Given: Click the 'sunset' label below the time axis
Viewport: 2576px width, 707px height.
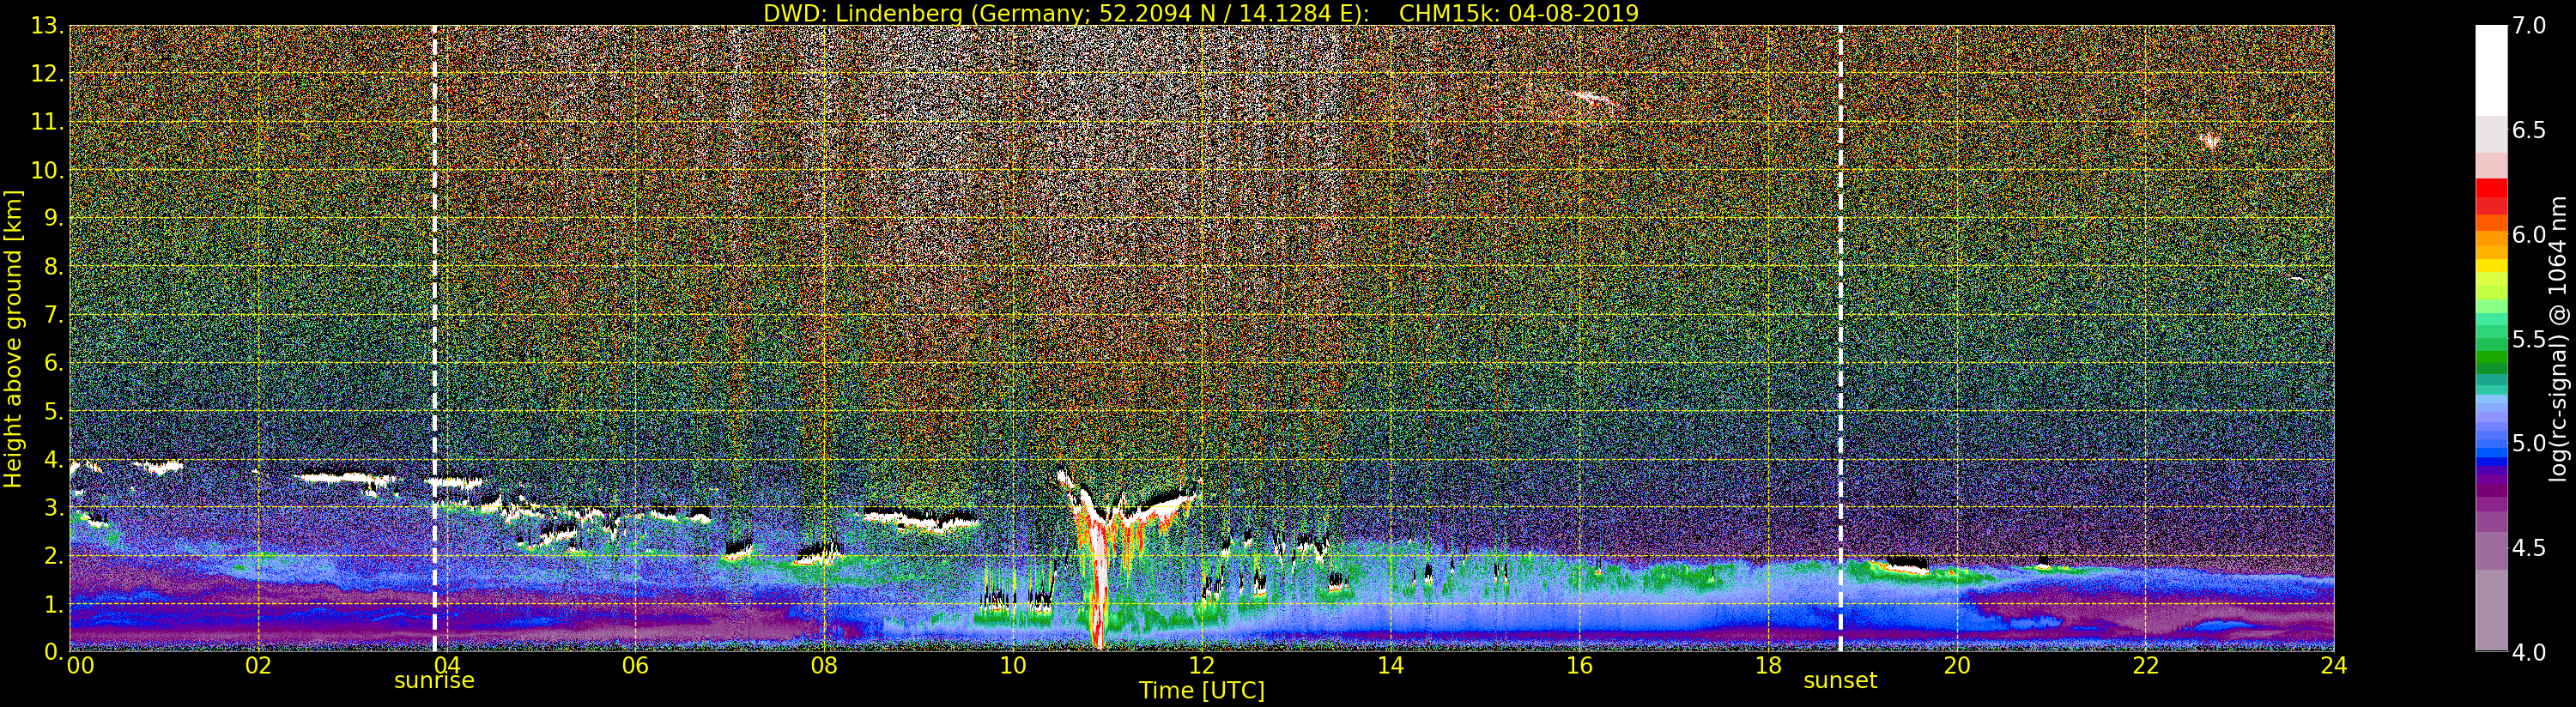Looking at the screenshot, I should [1840, 681].
